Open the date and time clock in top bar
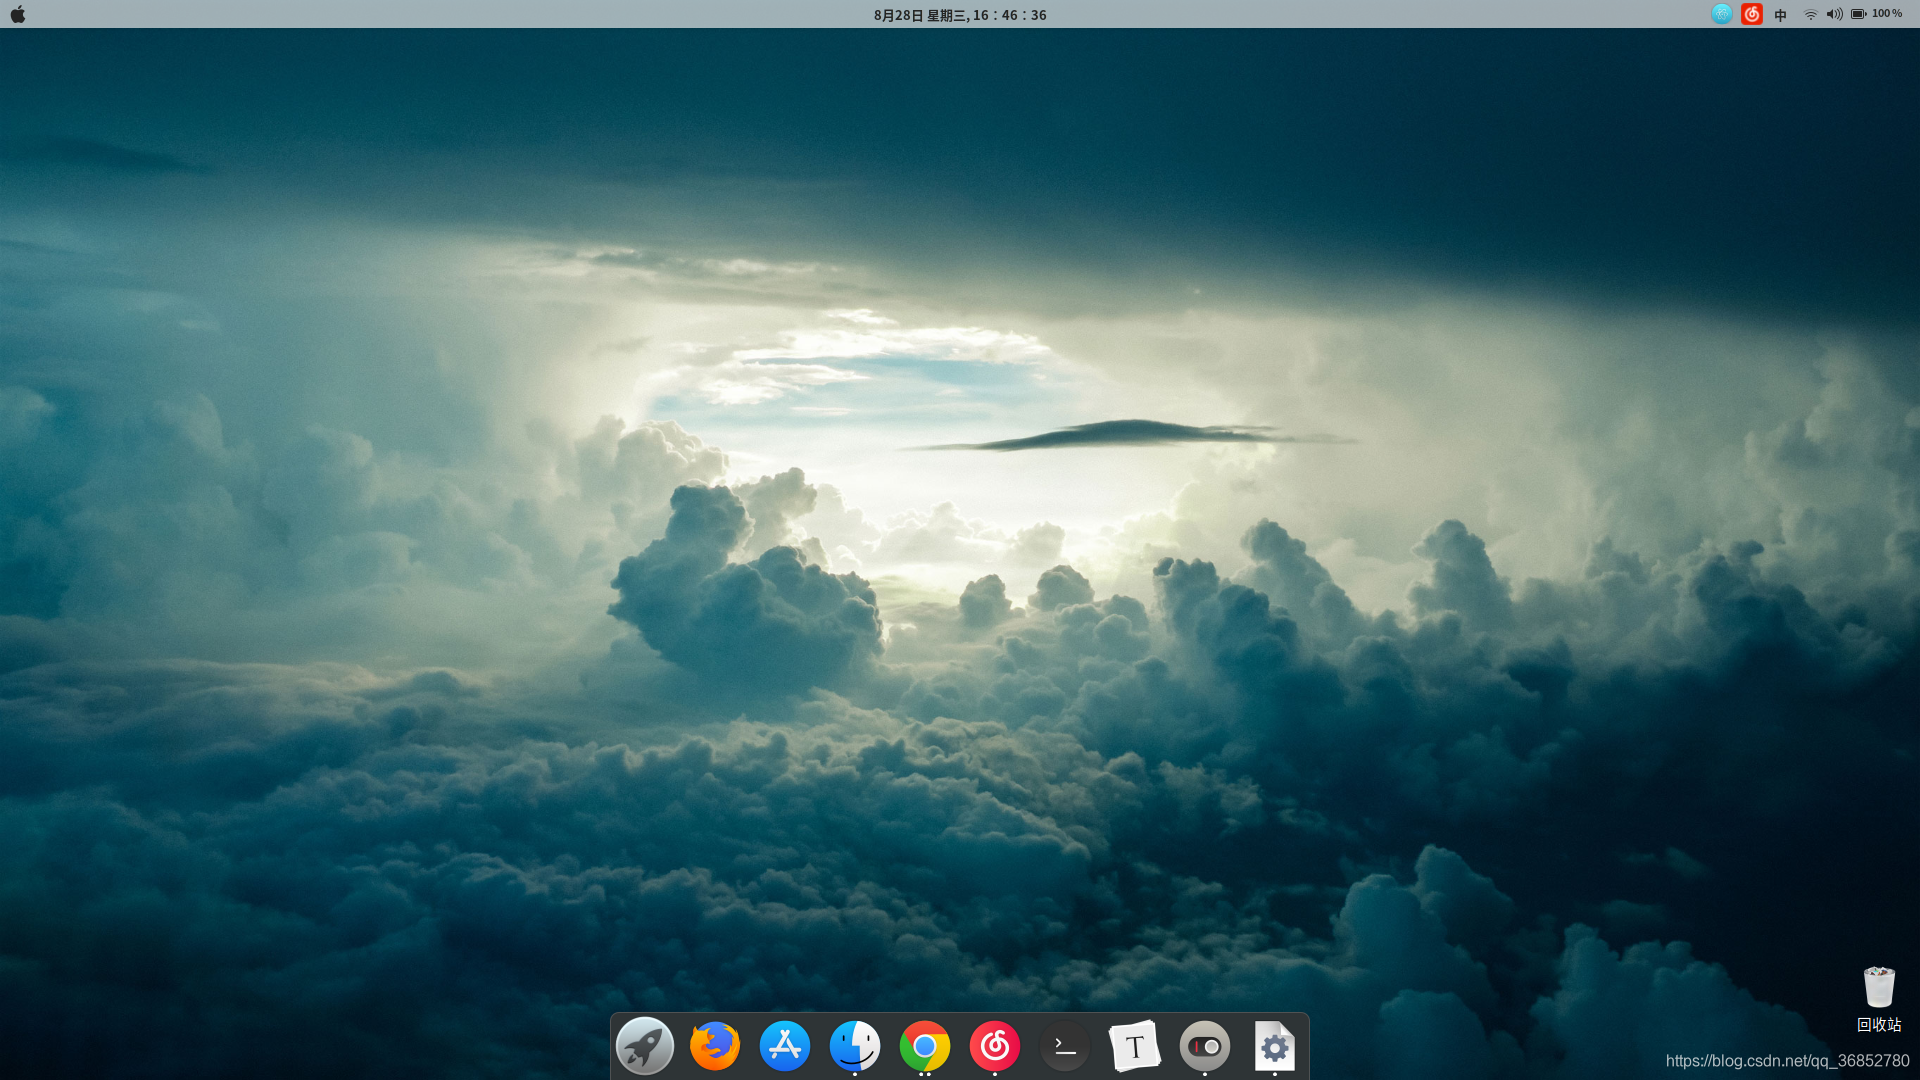 click(x=960, y=15)
